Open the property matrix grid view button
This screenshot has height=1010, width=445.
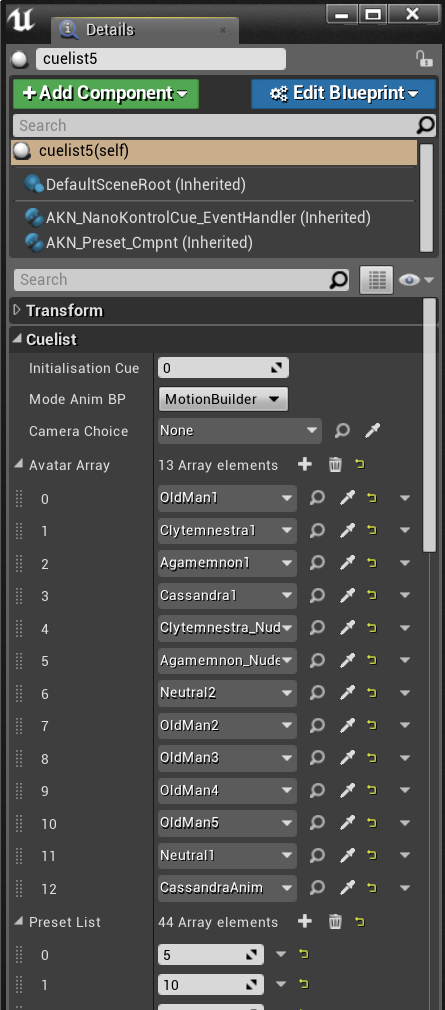point(376,280)
